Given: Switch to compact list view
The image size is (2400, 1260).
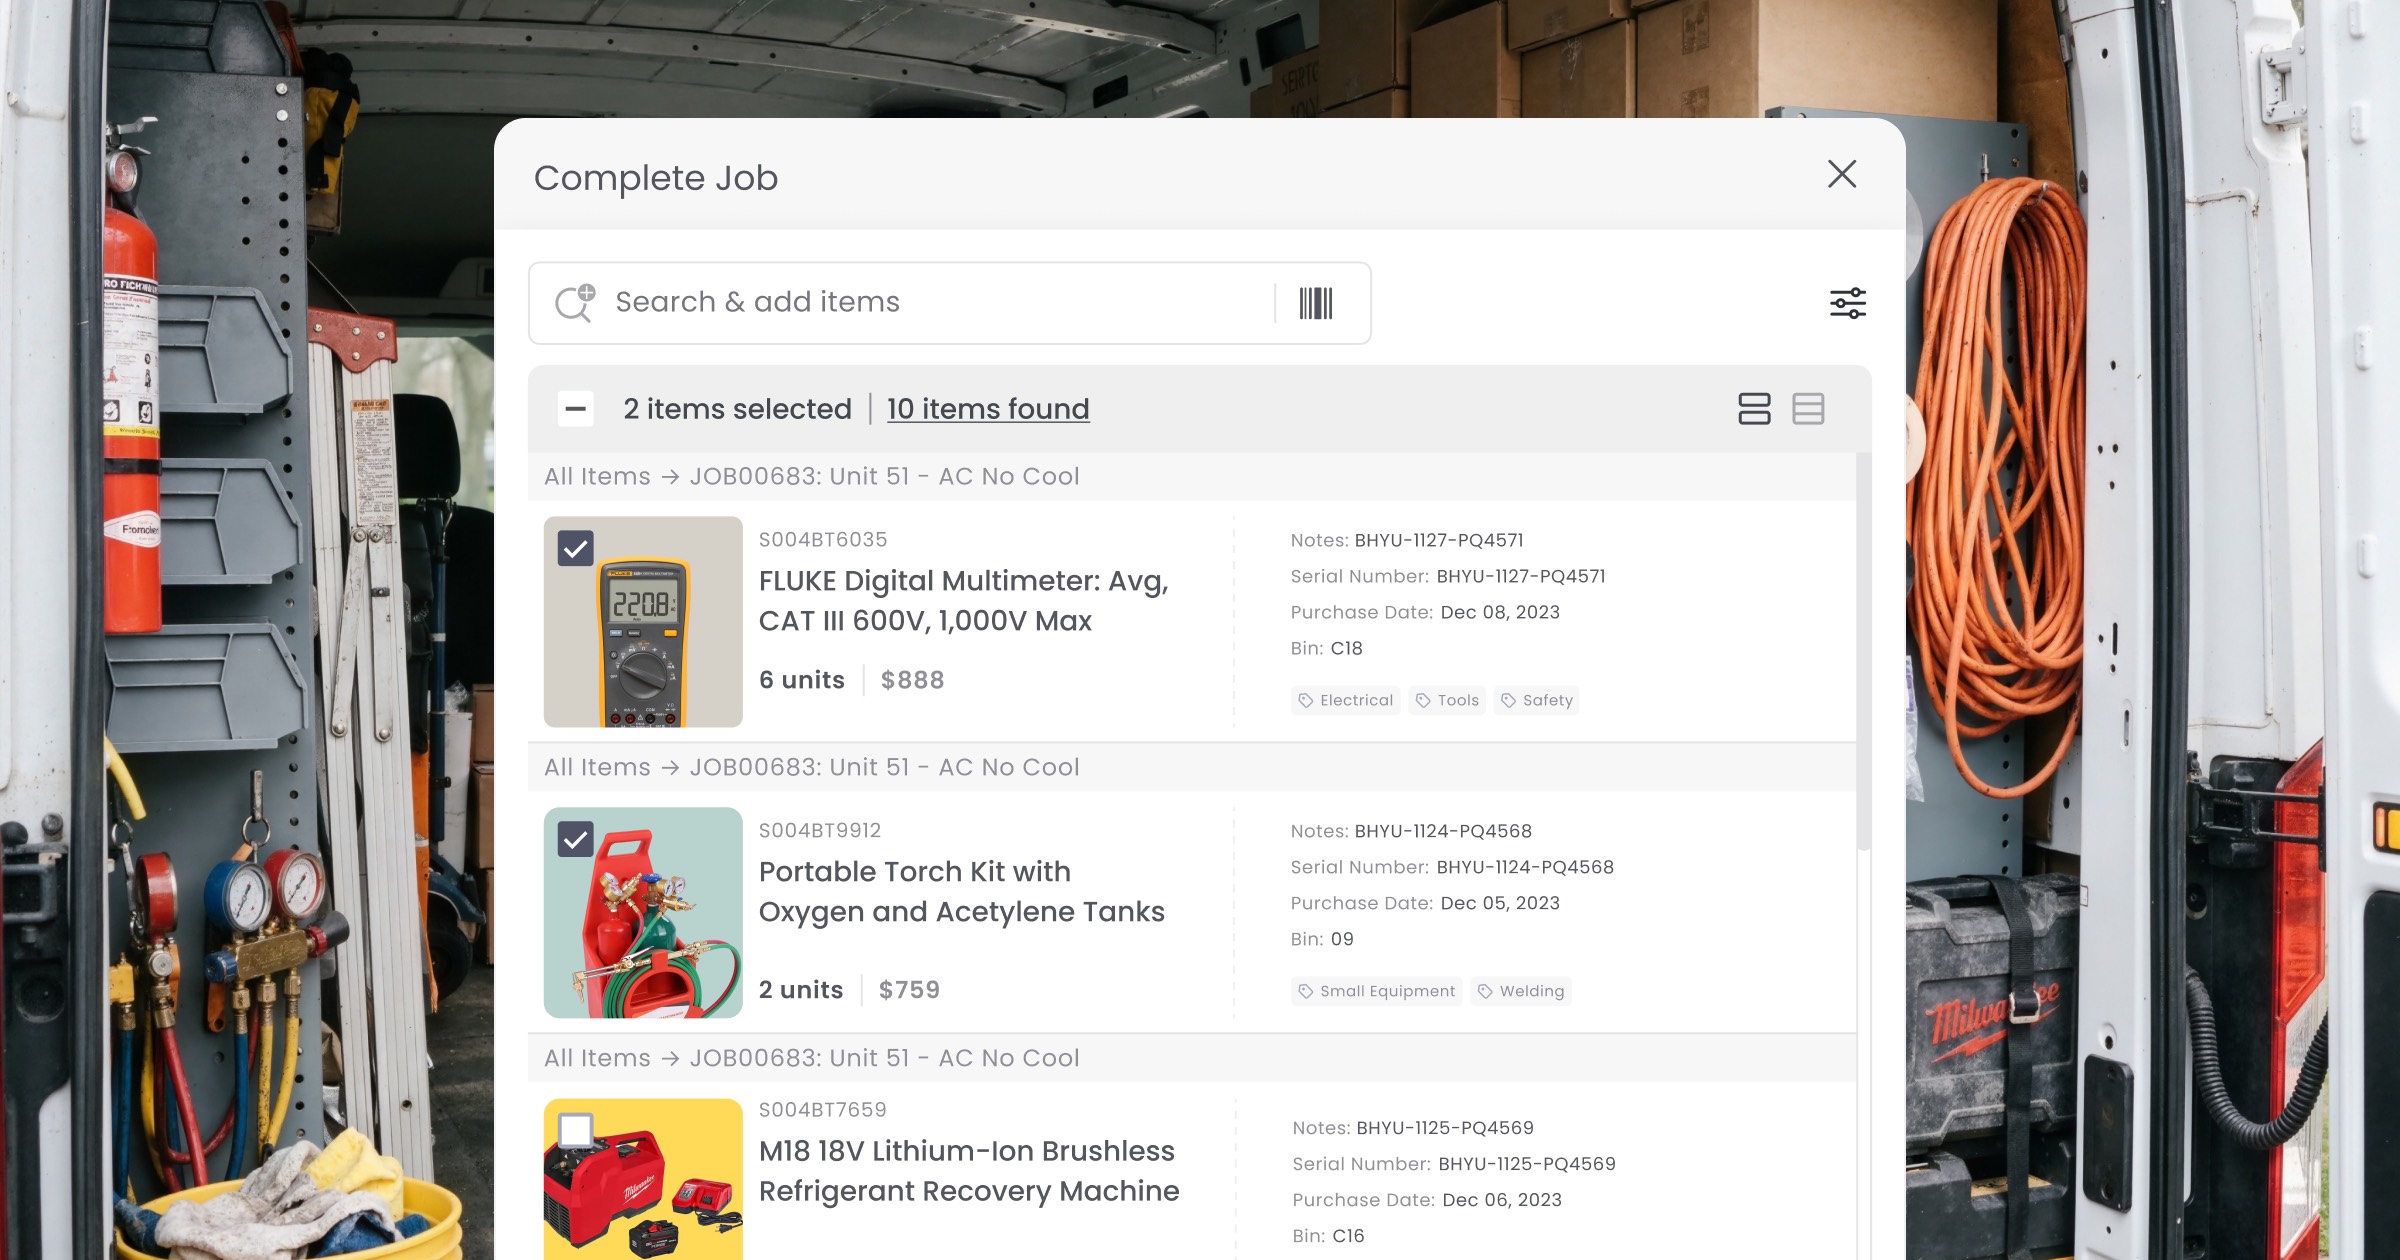Looking at the screenshot, I should click(1808, 409).
